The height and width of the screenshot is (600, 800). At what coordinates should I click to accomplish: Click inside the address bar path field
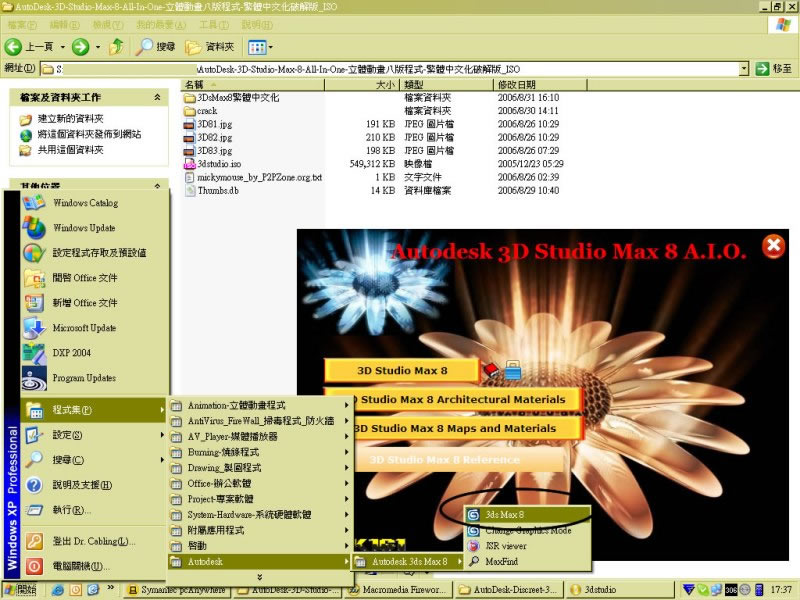(390, 69)
